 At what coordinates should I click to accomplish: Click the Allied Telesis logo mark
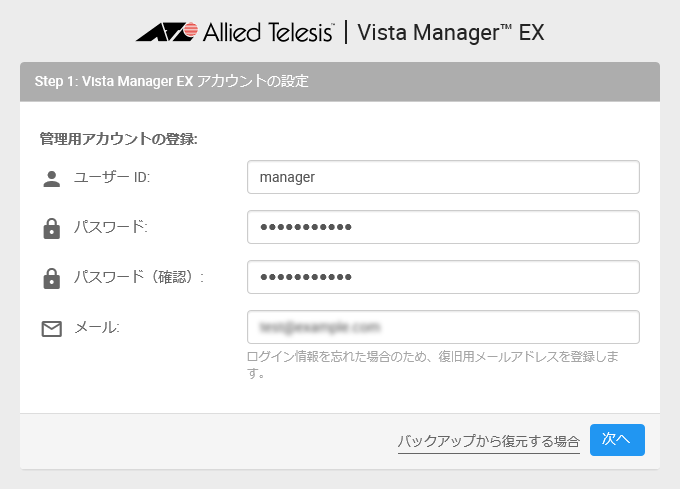(167, 32)
